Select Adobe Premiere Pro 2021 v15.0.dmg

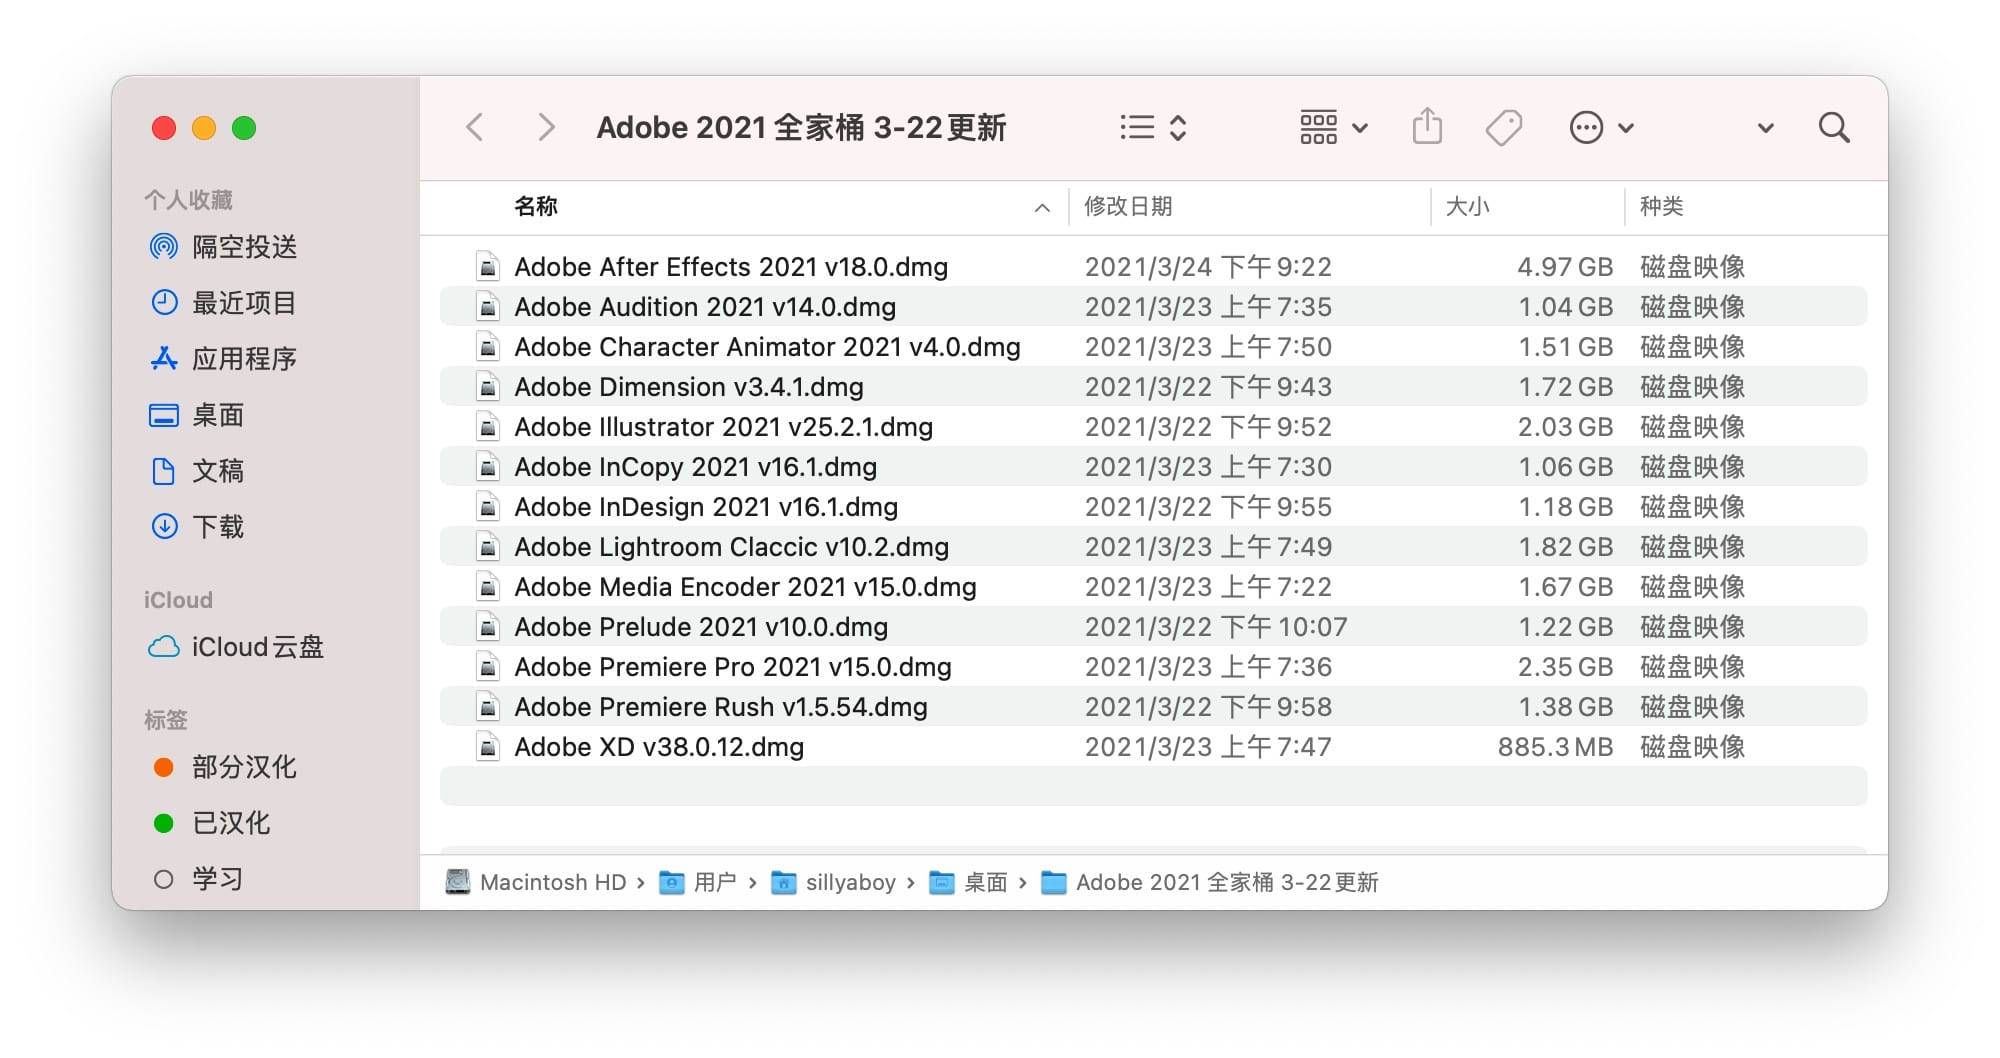[x=732, y=667]
